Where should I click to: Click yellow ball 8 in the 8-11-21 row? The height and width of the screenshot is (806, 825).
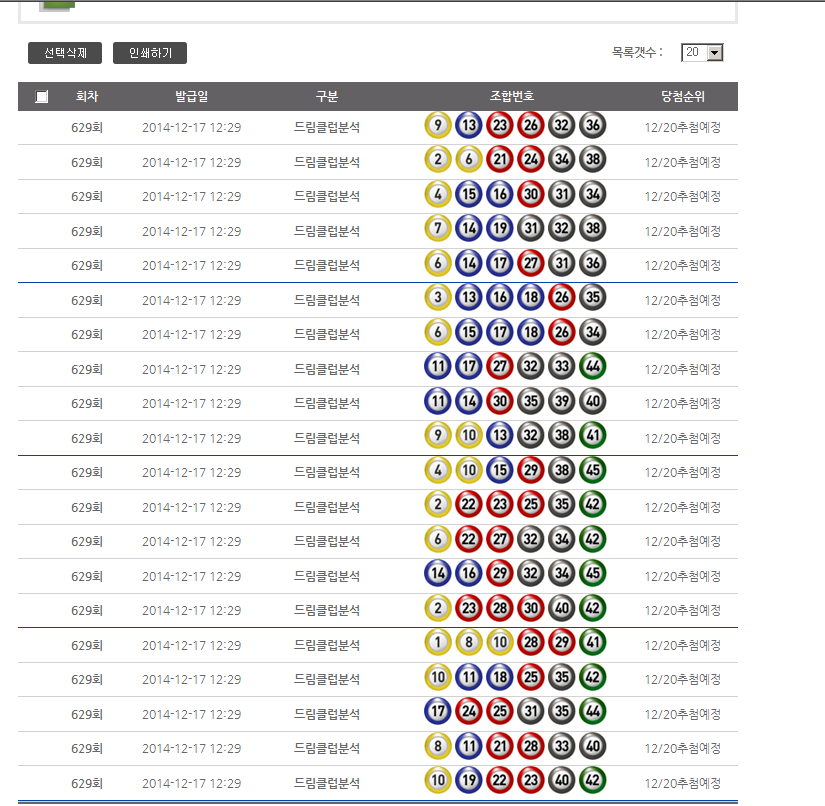438,749
